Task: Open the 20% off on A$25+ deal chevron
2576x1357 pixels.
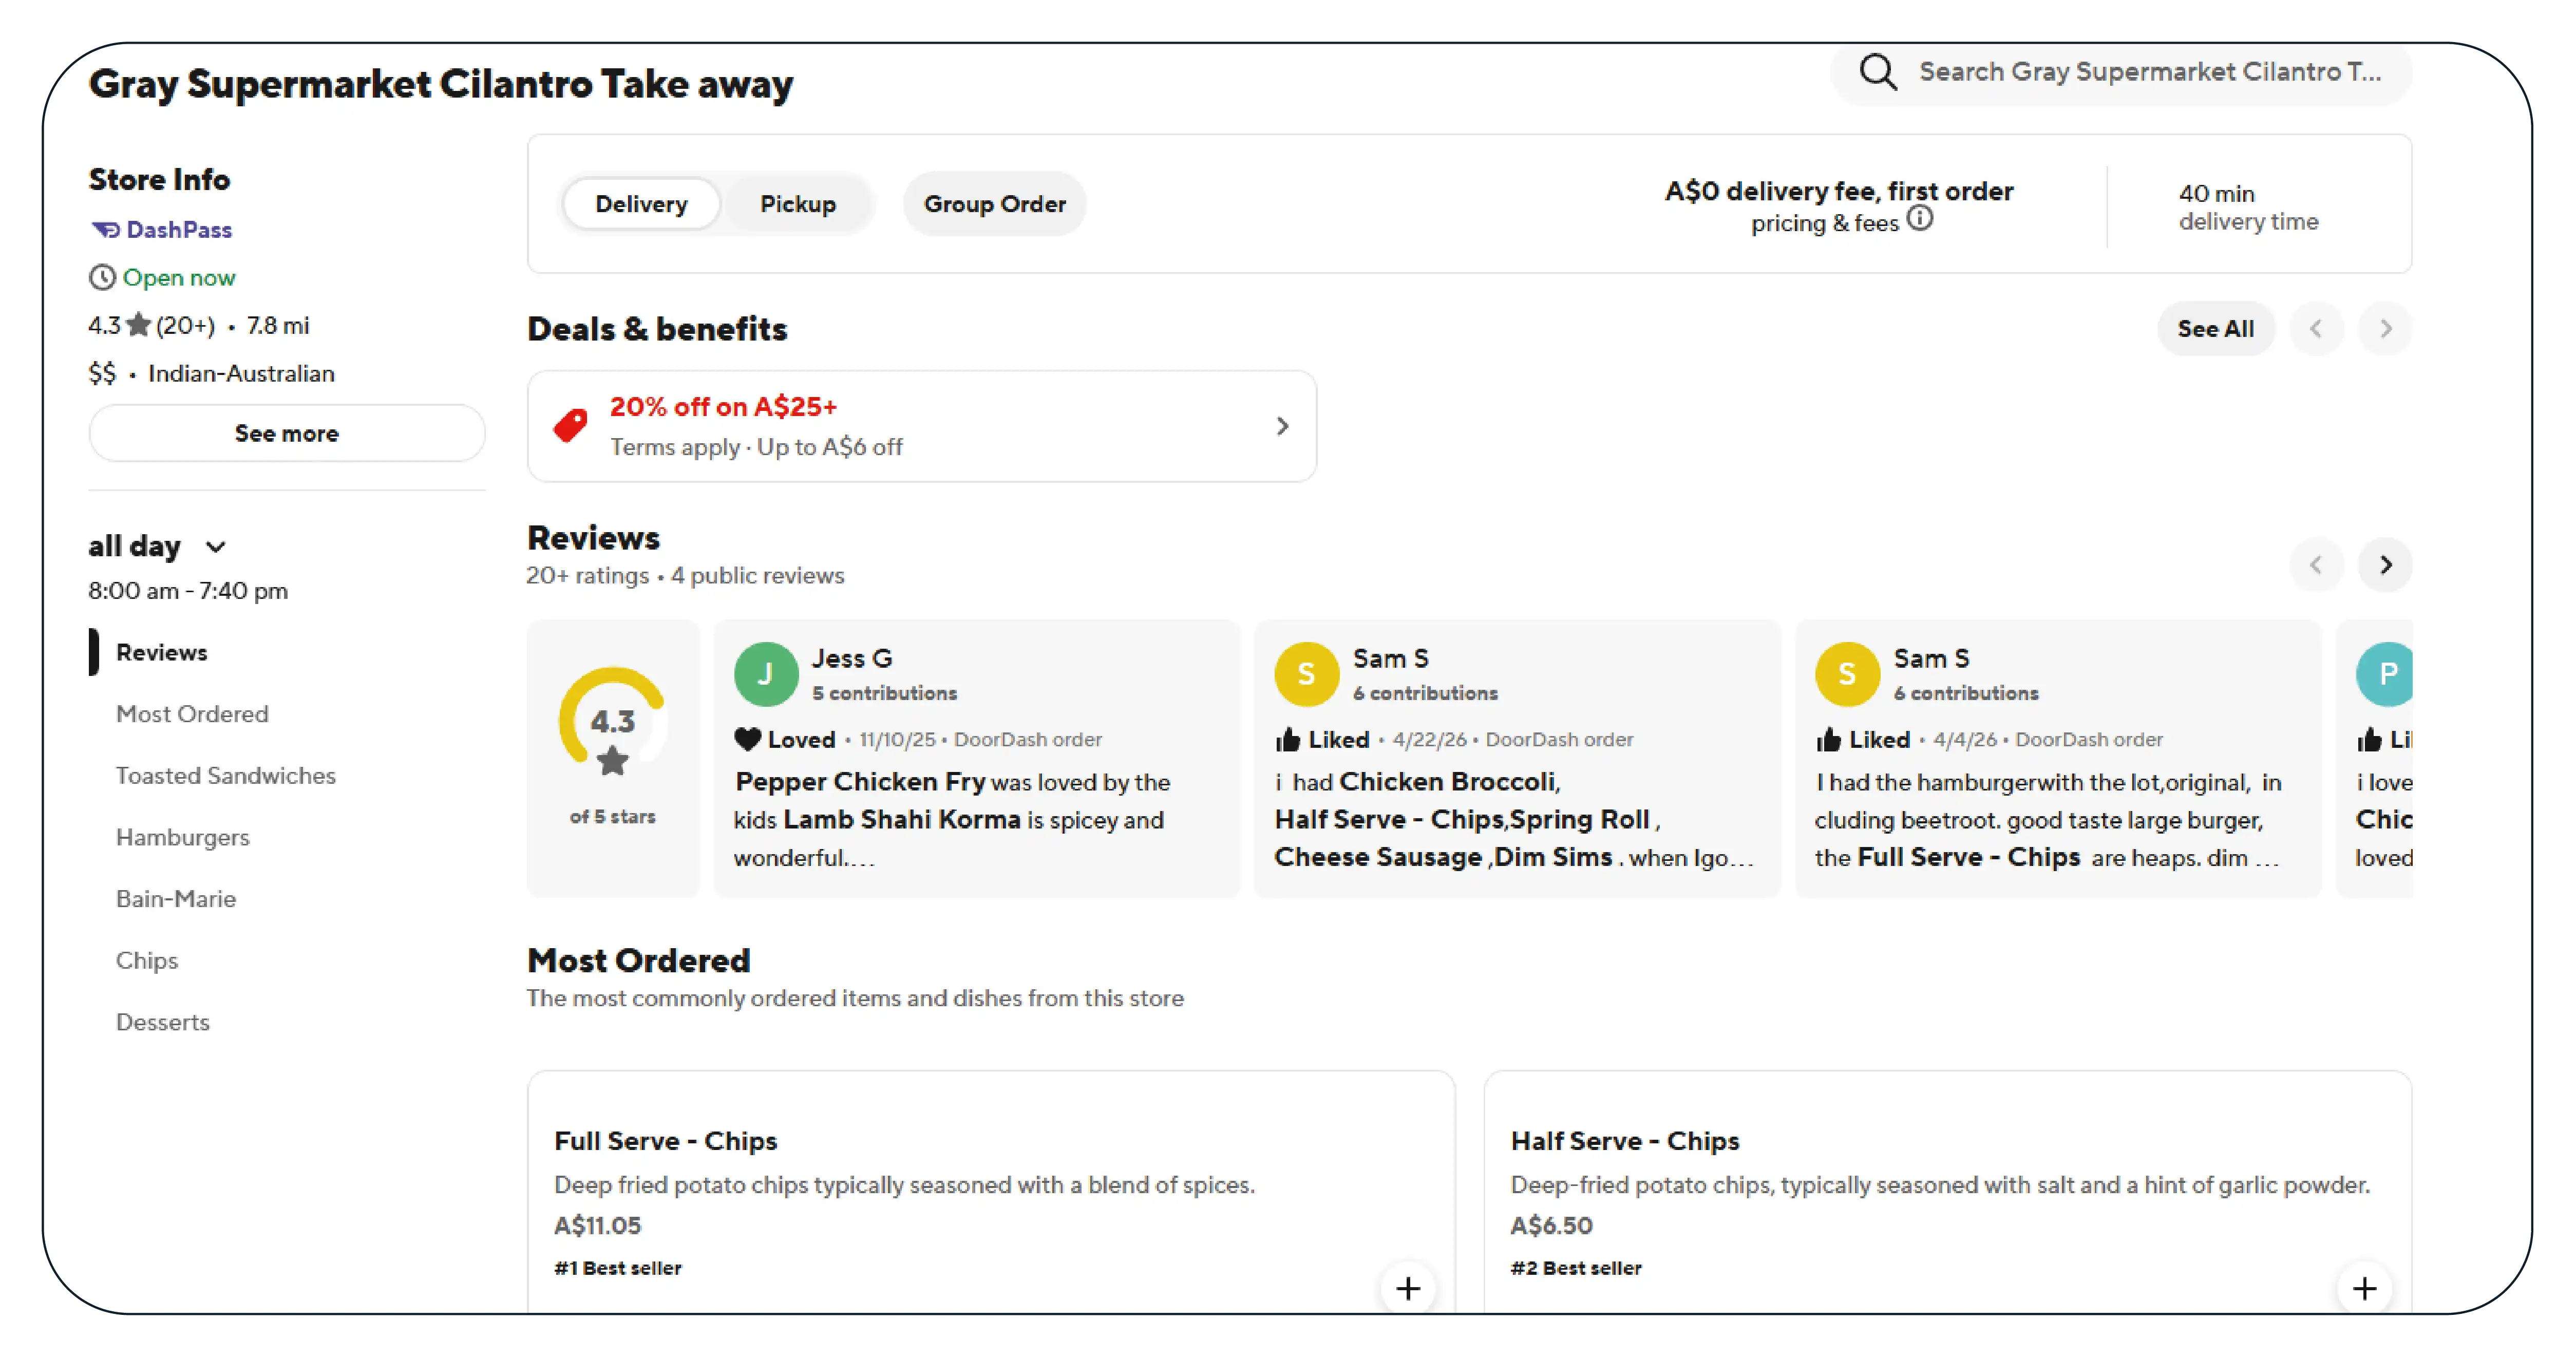Action: click(x=1282, y=426)
